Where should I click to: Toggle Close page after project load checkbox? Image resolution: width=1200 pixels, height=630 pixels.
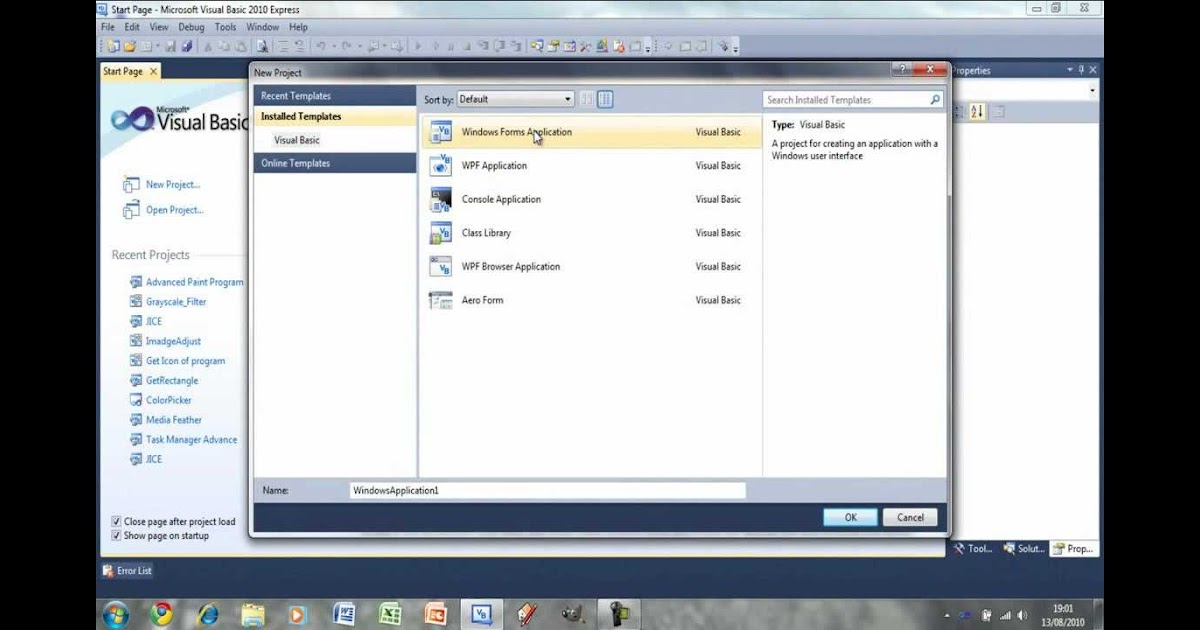[x=116, y=522]
